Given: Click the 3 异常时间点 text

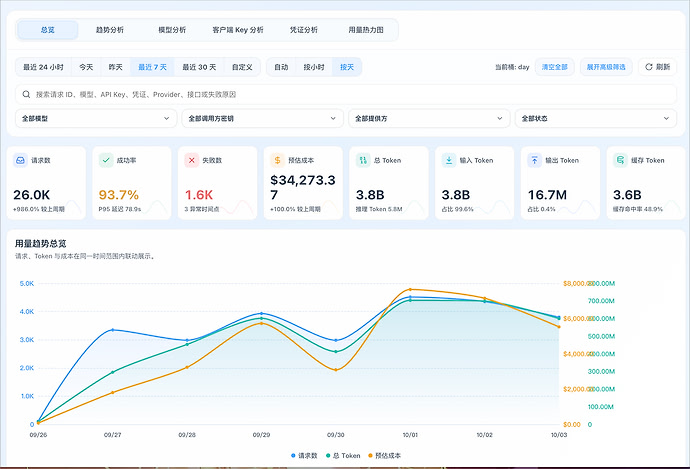Looking at the screenshot, I should coord(202,209).
